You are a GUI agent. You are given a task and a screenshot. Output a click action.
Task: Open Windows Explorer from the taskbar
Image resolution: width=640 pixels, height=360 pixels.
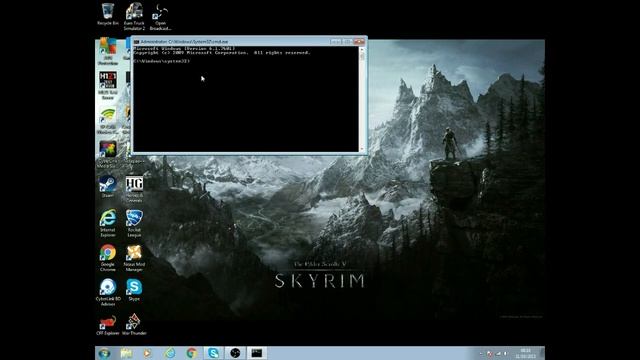coord(126,353)
